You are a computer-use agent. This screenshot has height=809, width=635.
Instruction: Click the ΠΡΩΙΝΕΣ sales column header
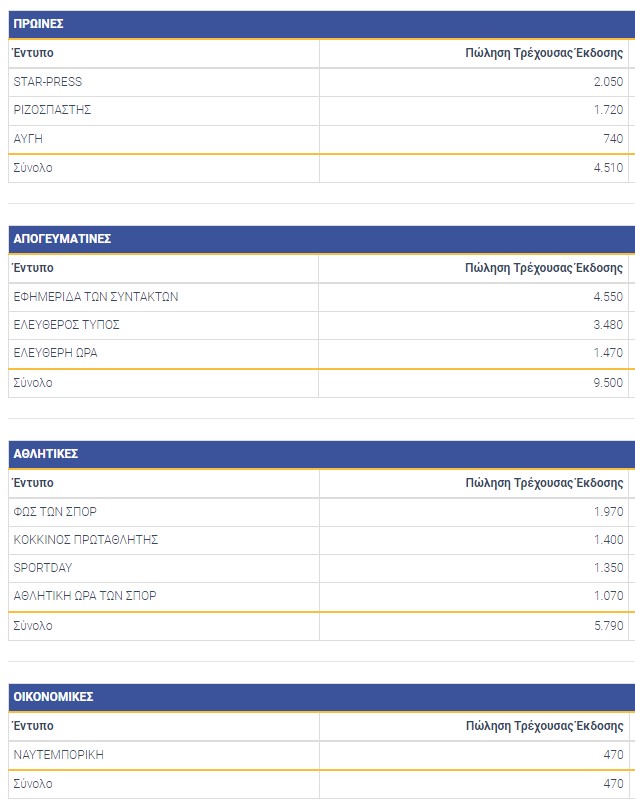(544, 52)
